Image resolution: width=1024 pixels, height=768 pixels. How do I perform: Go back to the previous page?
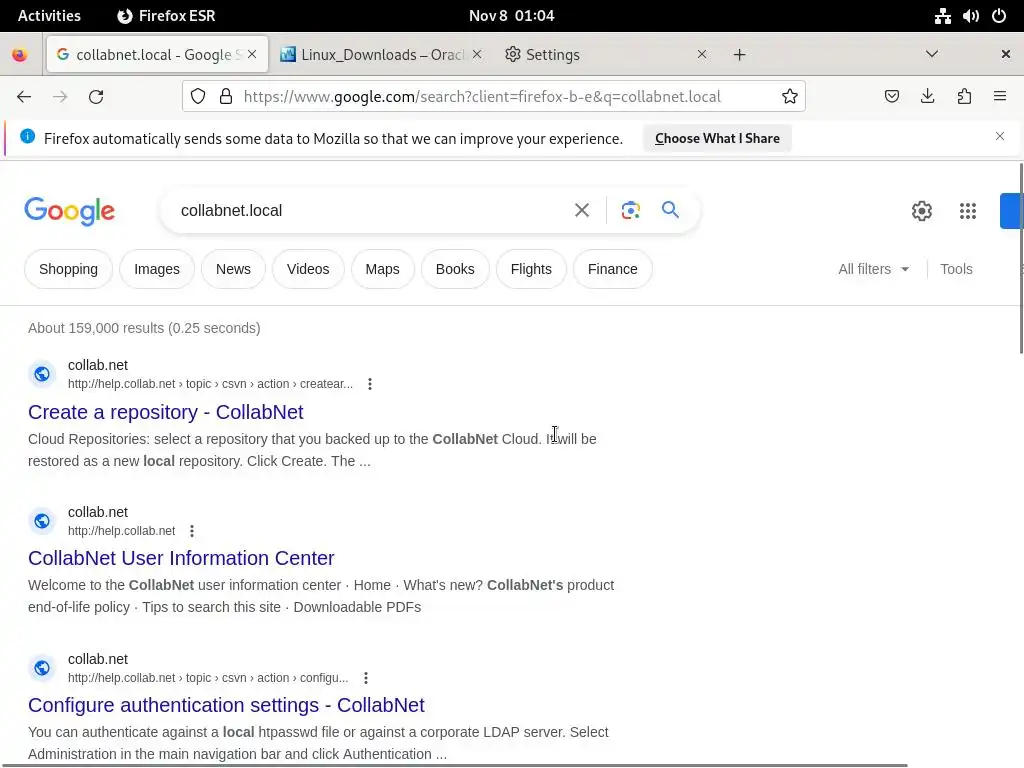pyautogui.click(x=24, y=97)
